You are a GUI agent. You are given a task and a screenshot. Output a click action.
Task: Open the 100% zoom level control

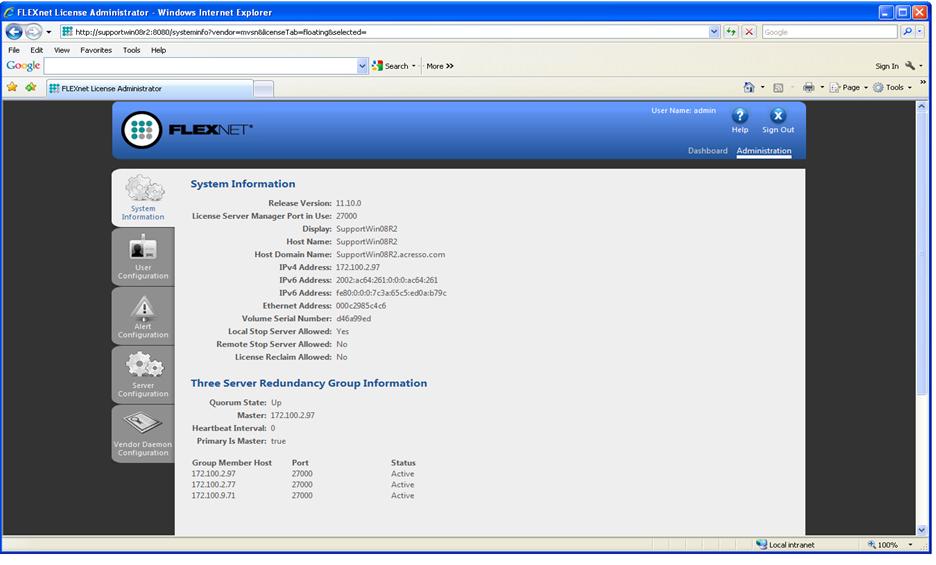pos(888,545)
